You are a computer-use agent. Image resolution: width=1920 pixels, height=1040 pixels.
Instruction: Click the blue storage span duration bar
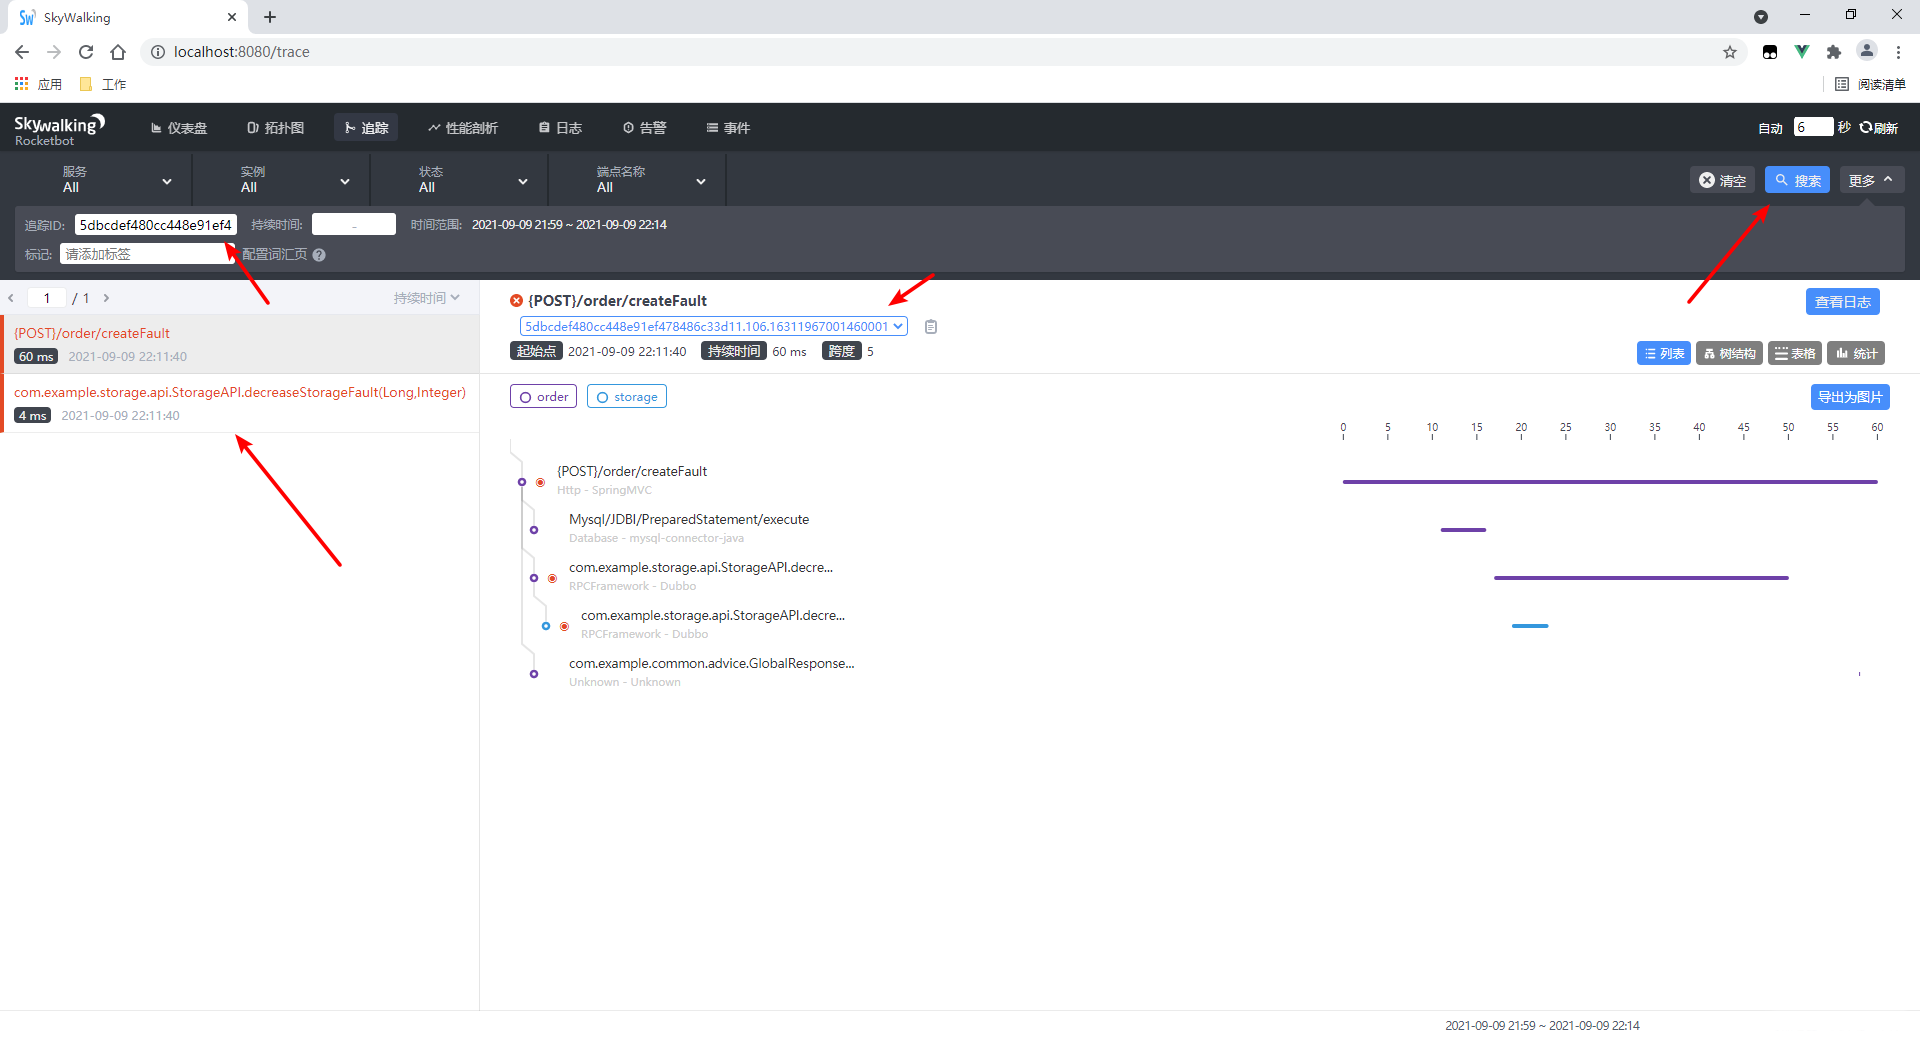click(1530, 626)
